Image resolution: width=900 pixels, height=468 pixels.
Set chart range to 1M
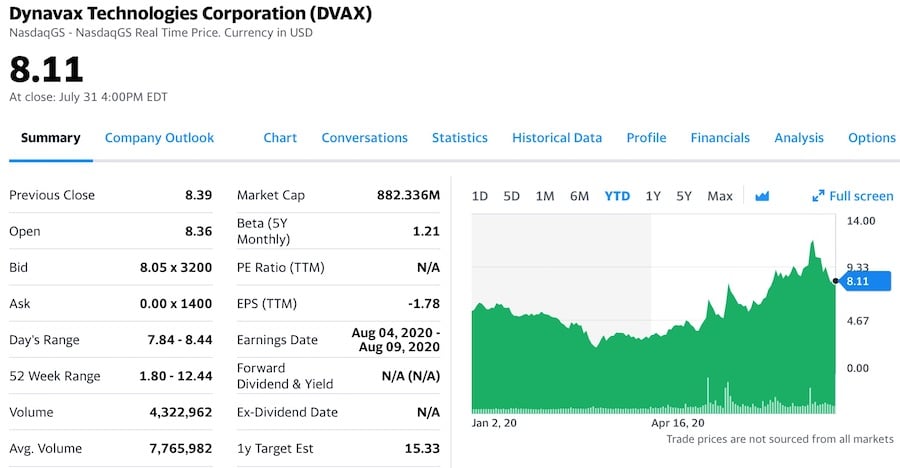[x=544, y=196]
